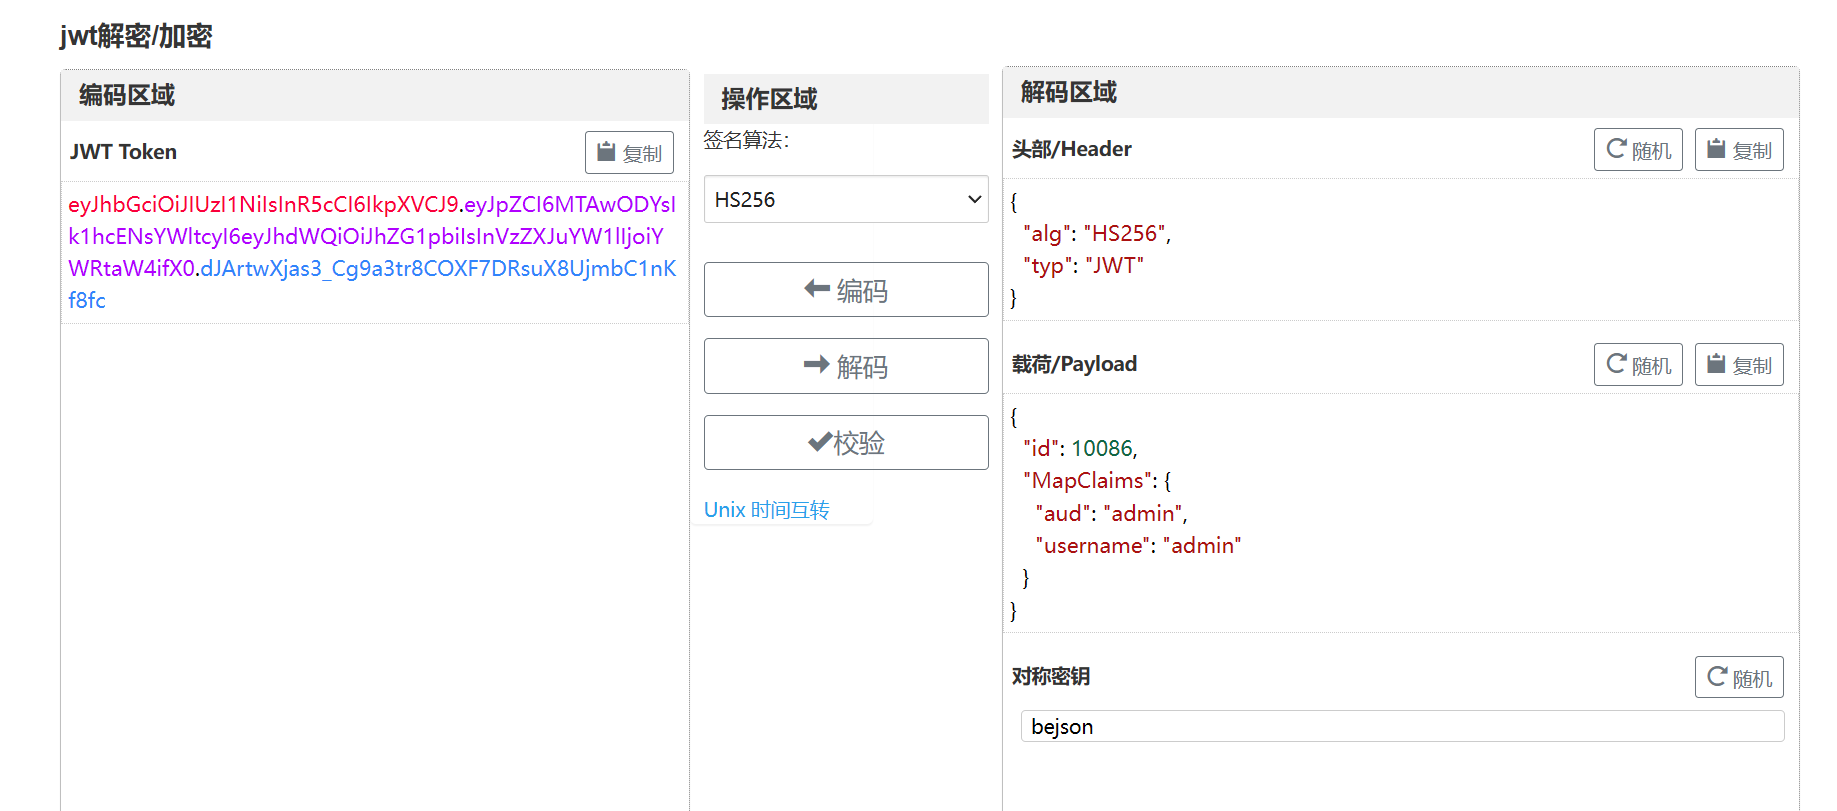Click the 编码区域 panel heading
This screenshot has height=811, width=1837.
coord(127,95)
